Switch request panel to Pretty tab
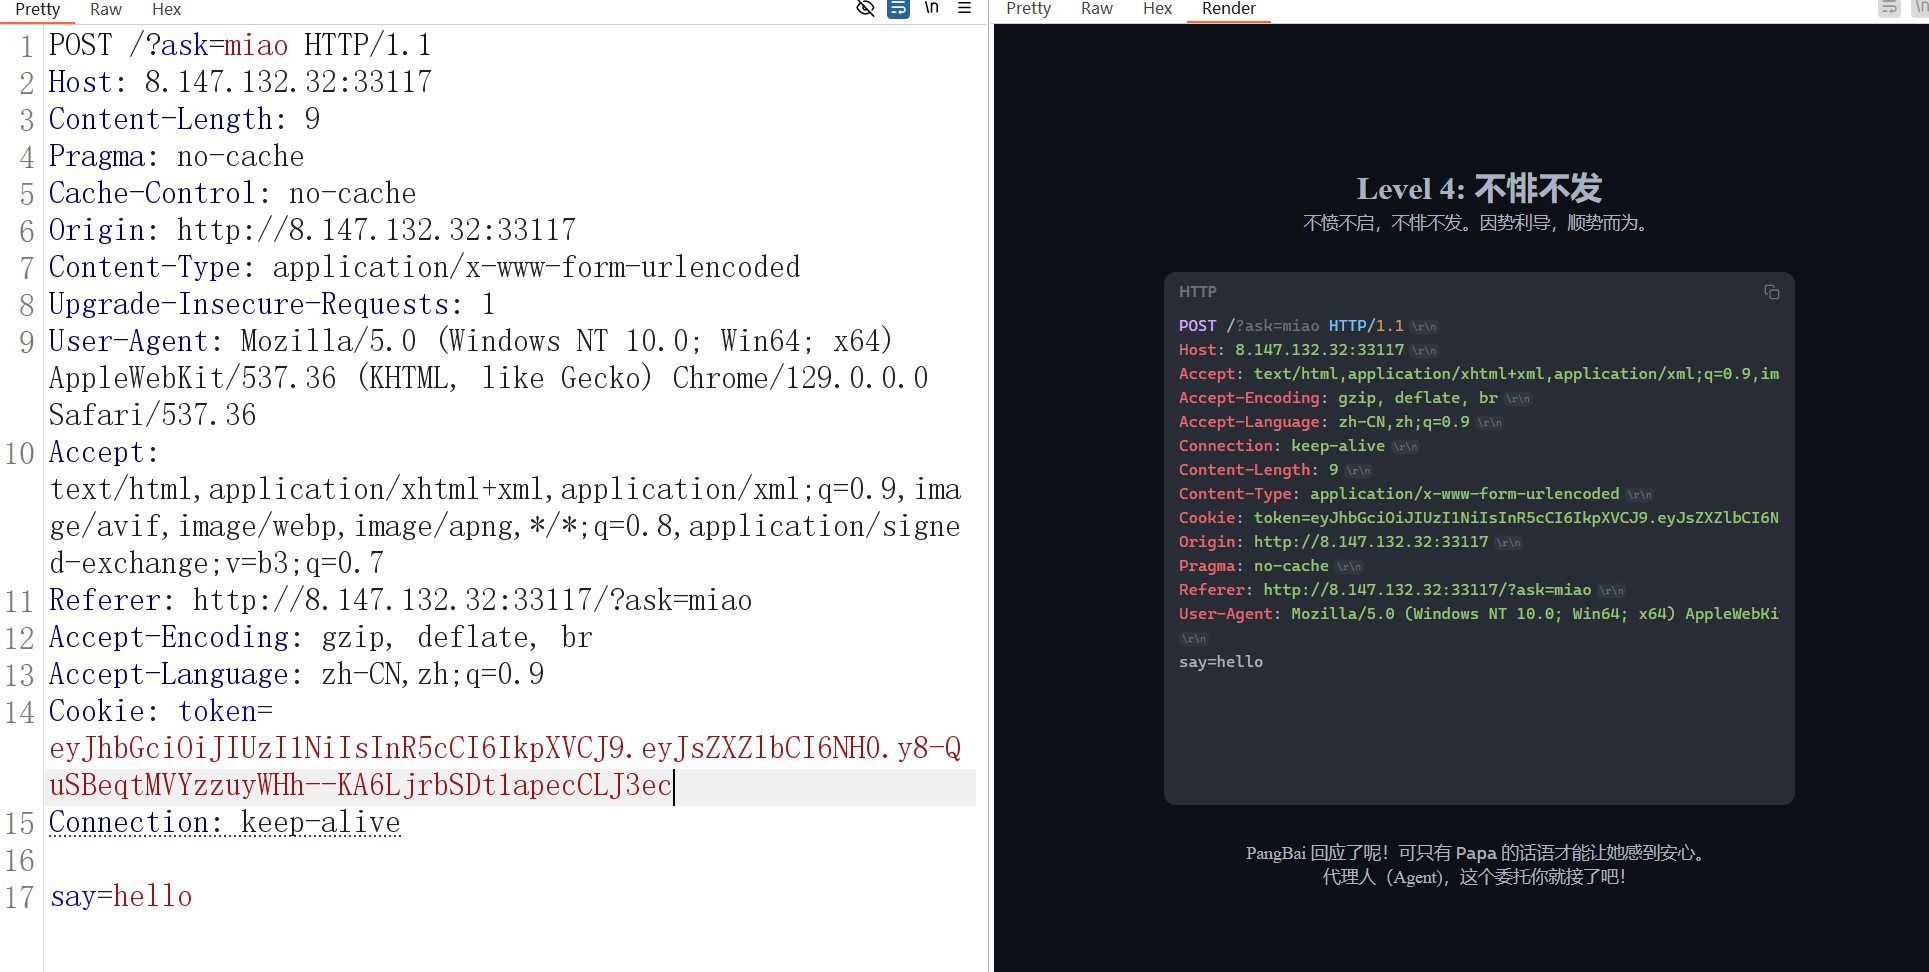The image size is (1929, 972). (38, 9)
